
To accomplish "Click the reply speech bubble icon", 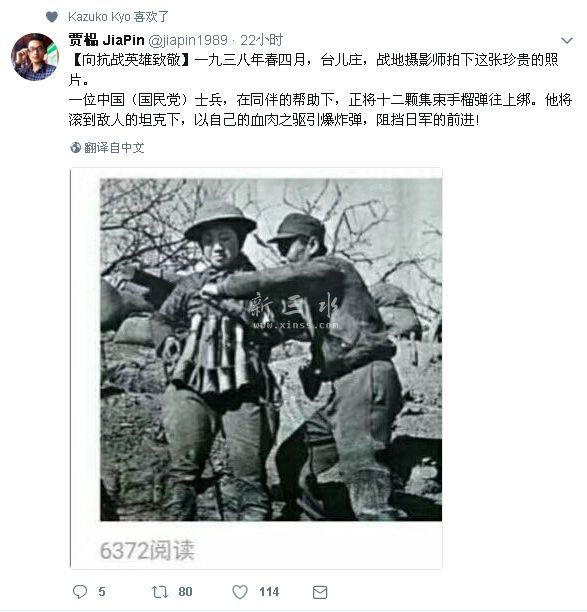I will 80,592.
